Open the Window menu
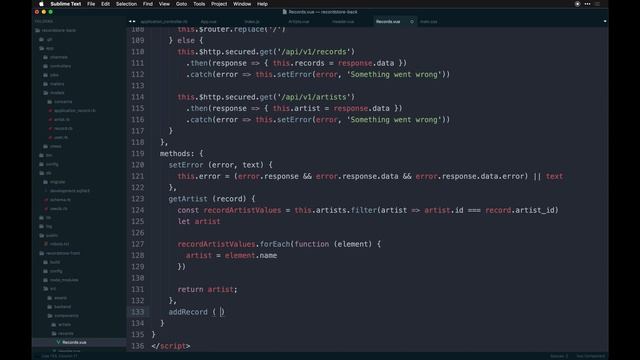The image size is (640, 360). (242, 4)
